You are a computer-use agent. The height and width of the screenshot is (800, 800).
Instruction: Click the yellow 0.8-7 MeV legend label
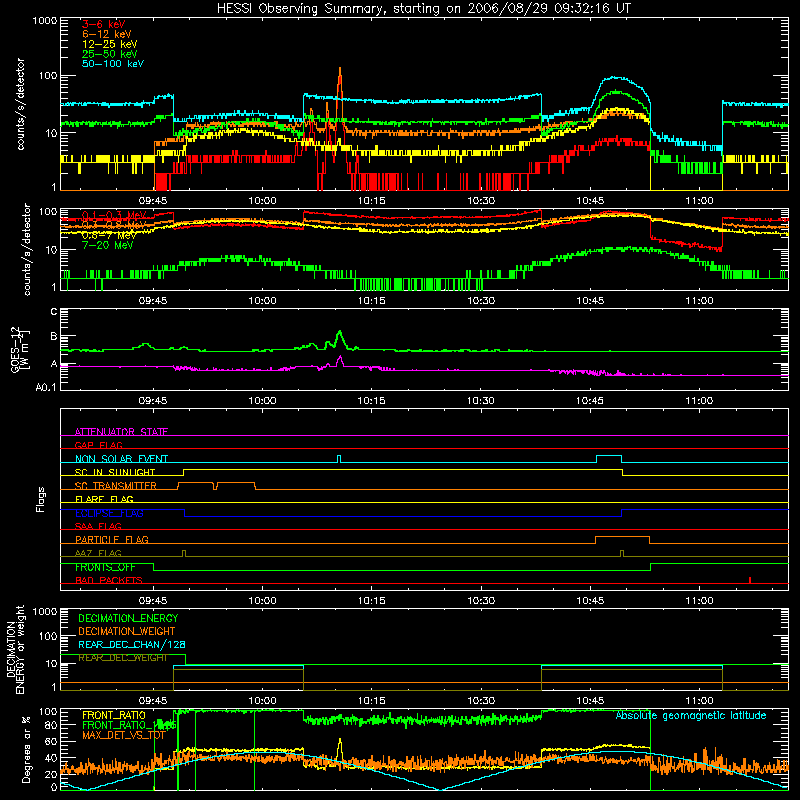click(109, 235)
